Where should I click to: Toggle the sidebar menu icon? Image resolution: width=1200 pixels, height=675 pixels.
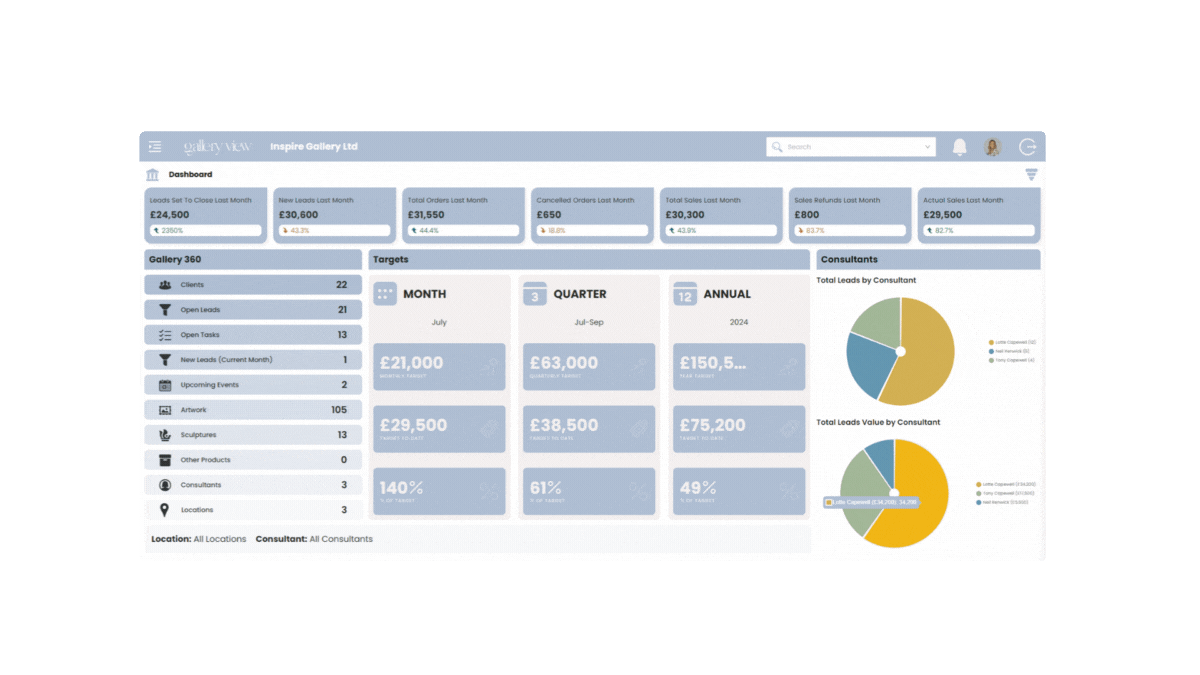[x=155, y=147]
